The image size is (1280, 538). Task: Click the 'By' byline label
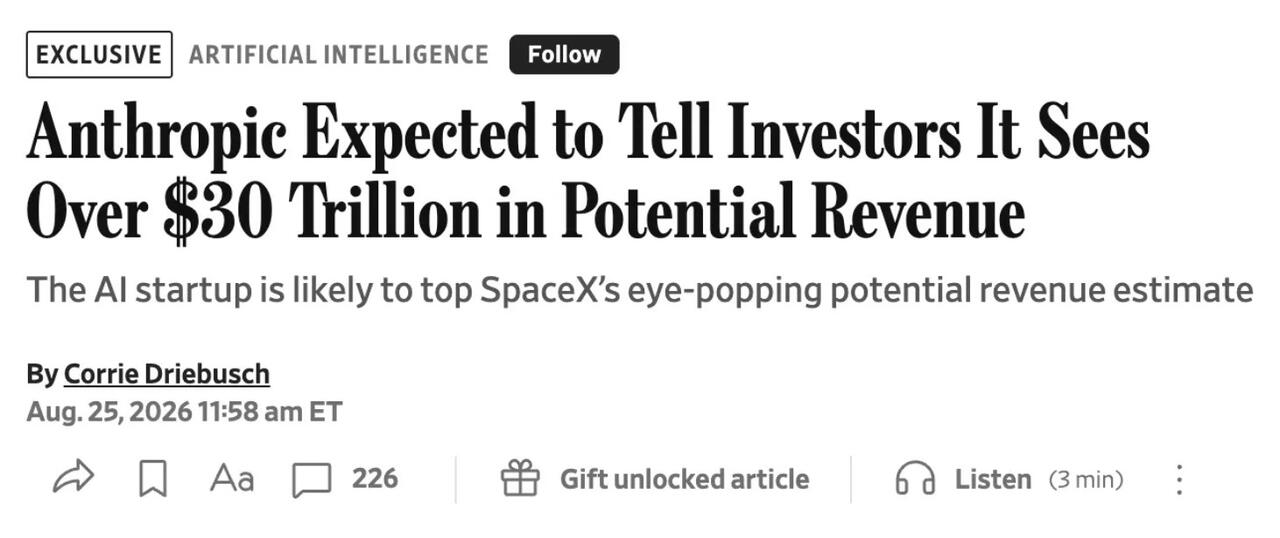click(41, 375)
